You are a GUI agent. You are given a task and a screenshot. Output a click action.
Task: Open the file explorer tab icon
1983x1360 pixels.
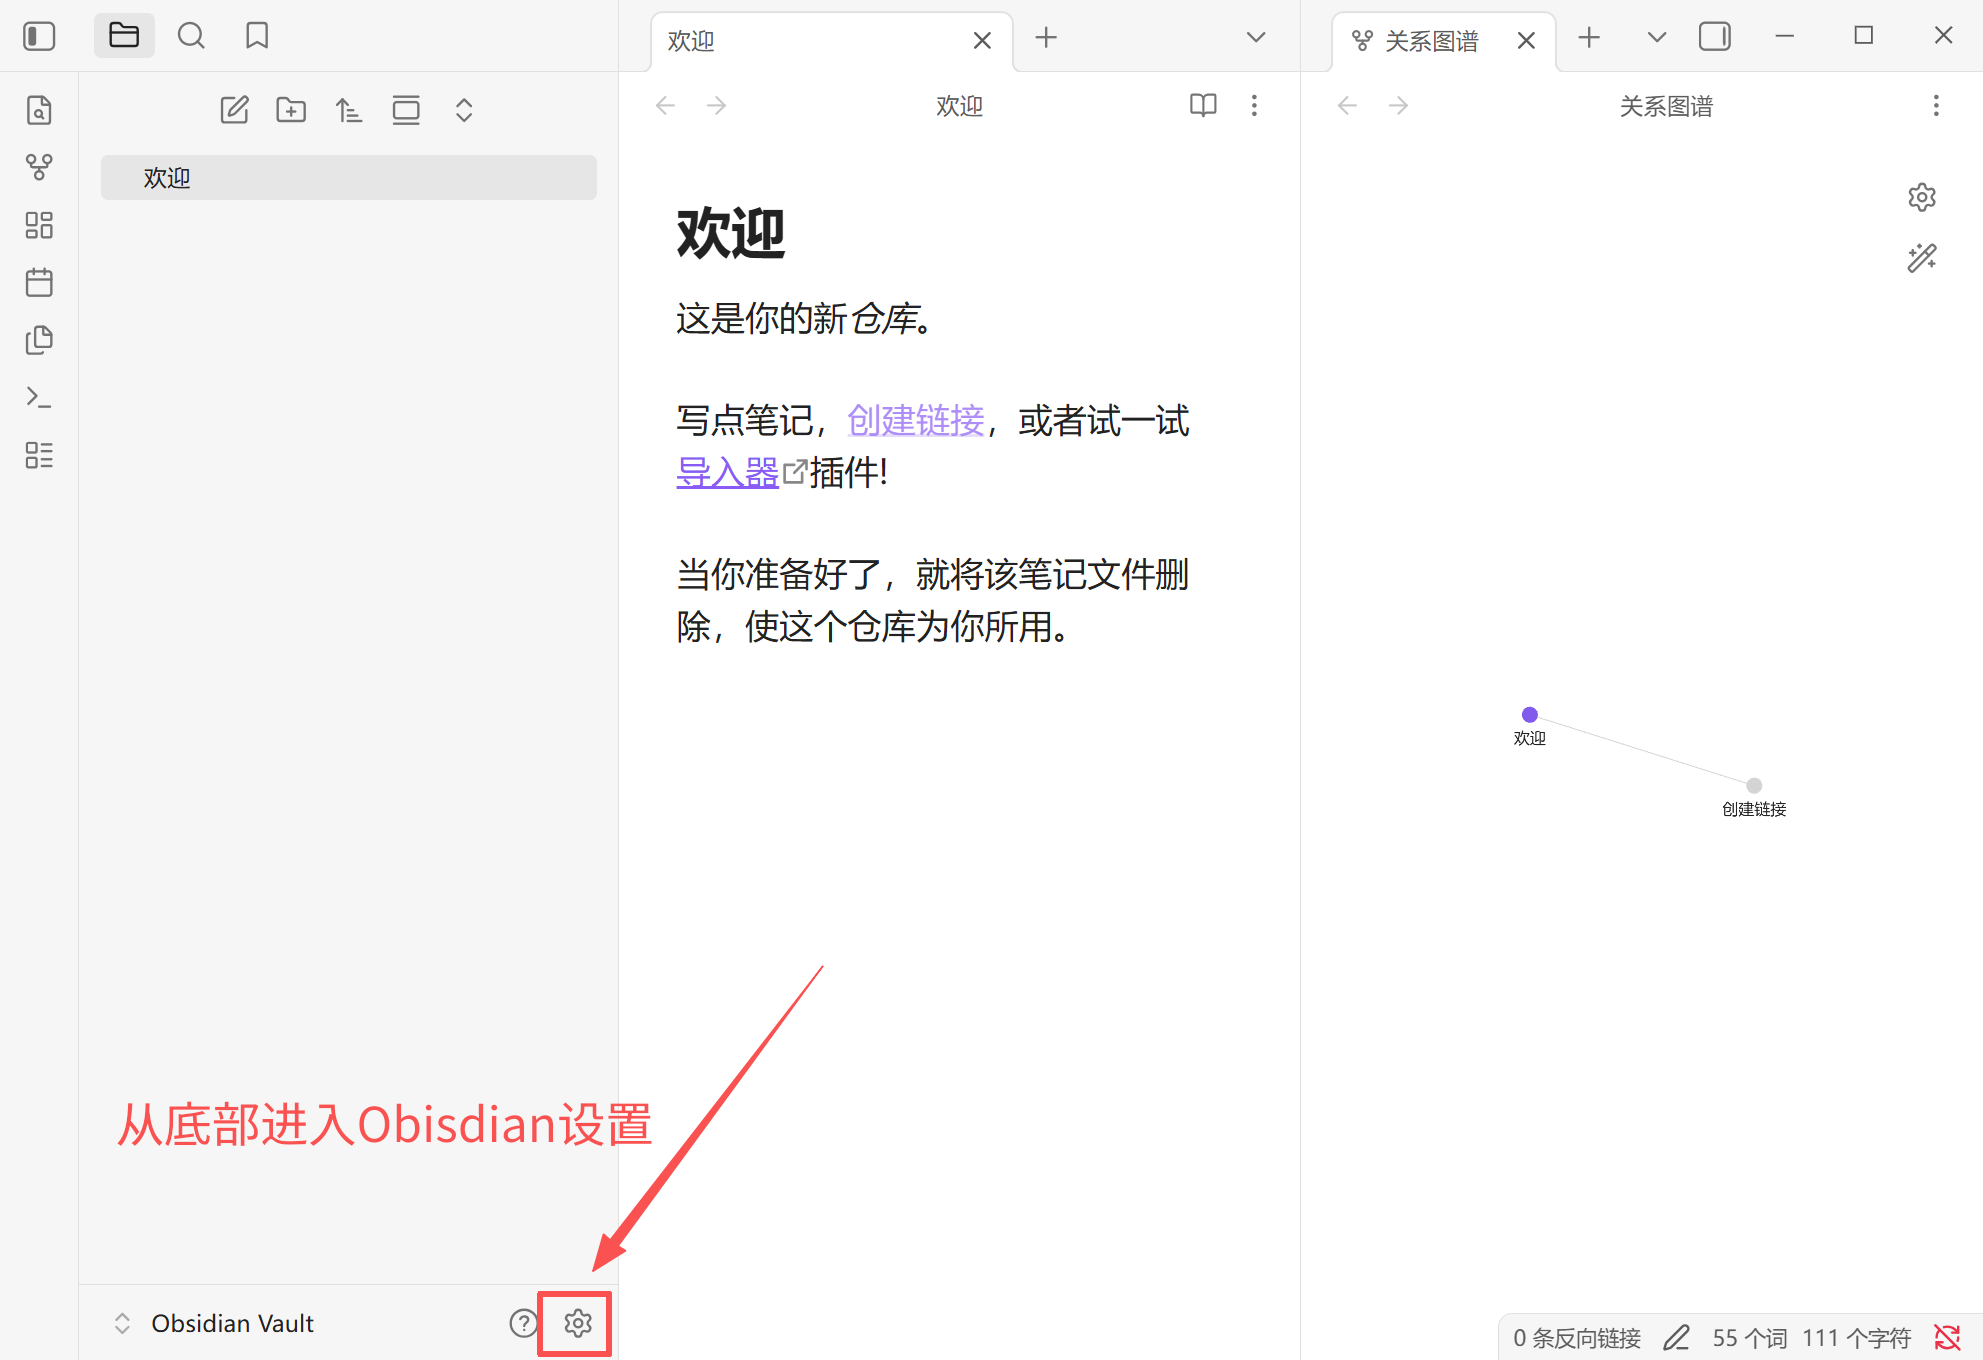click(124, 36)
